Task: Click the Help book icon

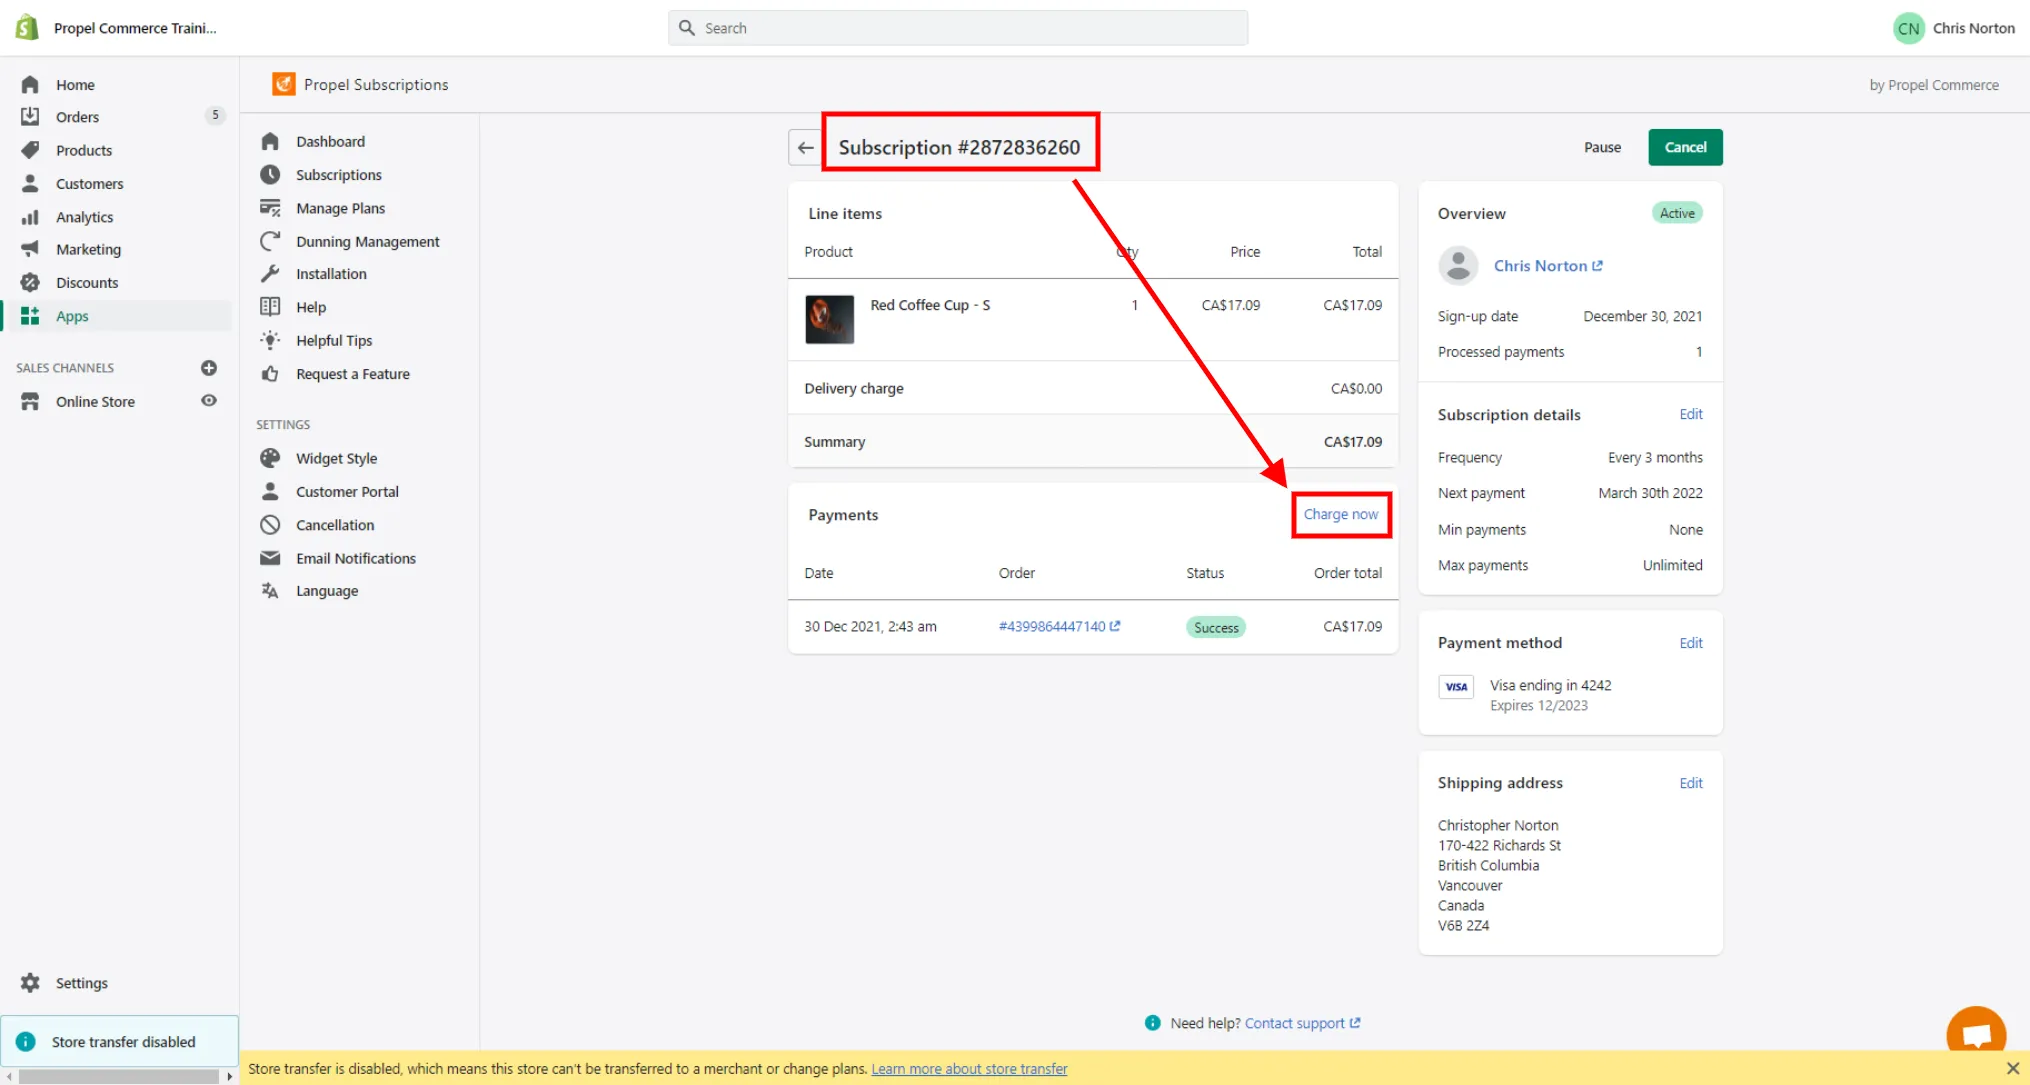Action: (x=270, y=307)
